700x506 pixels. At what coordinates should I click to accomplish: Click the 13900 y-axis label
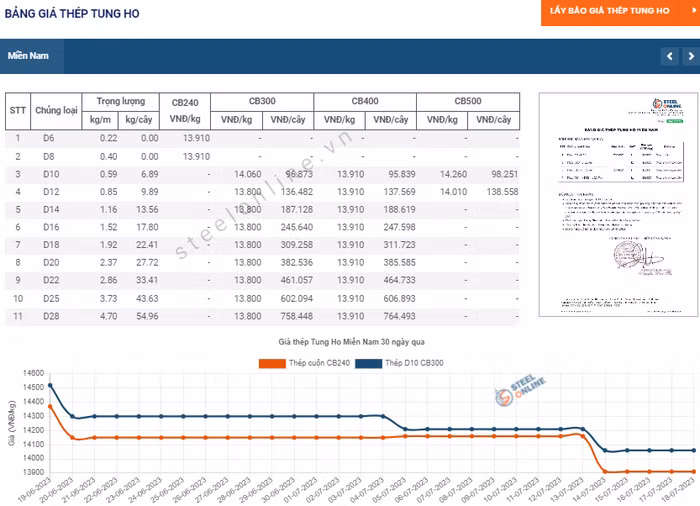pos(33,472)
